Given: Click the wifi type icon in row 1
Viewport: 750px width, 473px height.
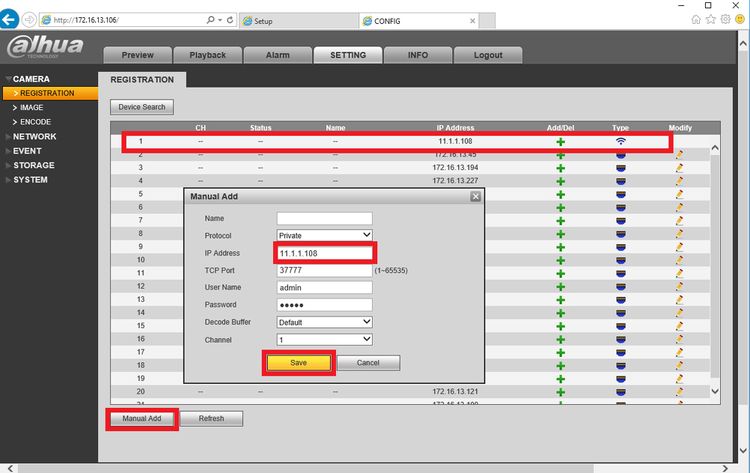Looking at the screenshot, I should pyautogui.click(x=620, y=141).
